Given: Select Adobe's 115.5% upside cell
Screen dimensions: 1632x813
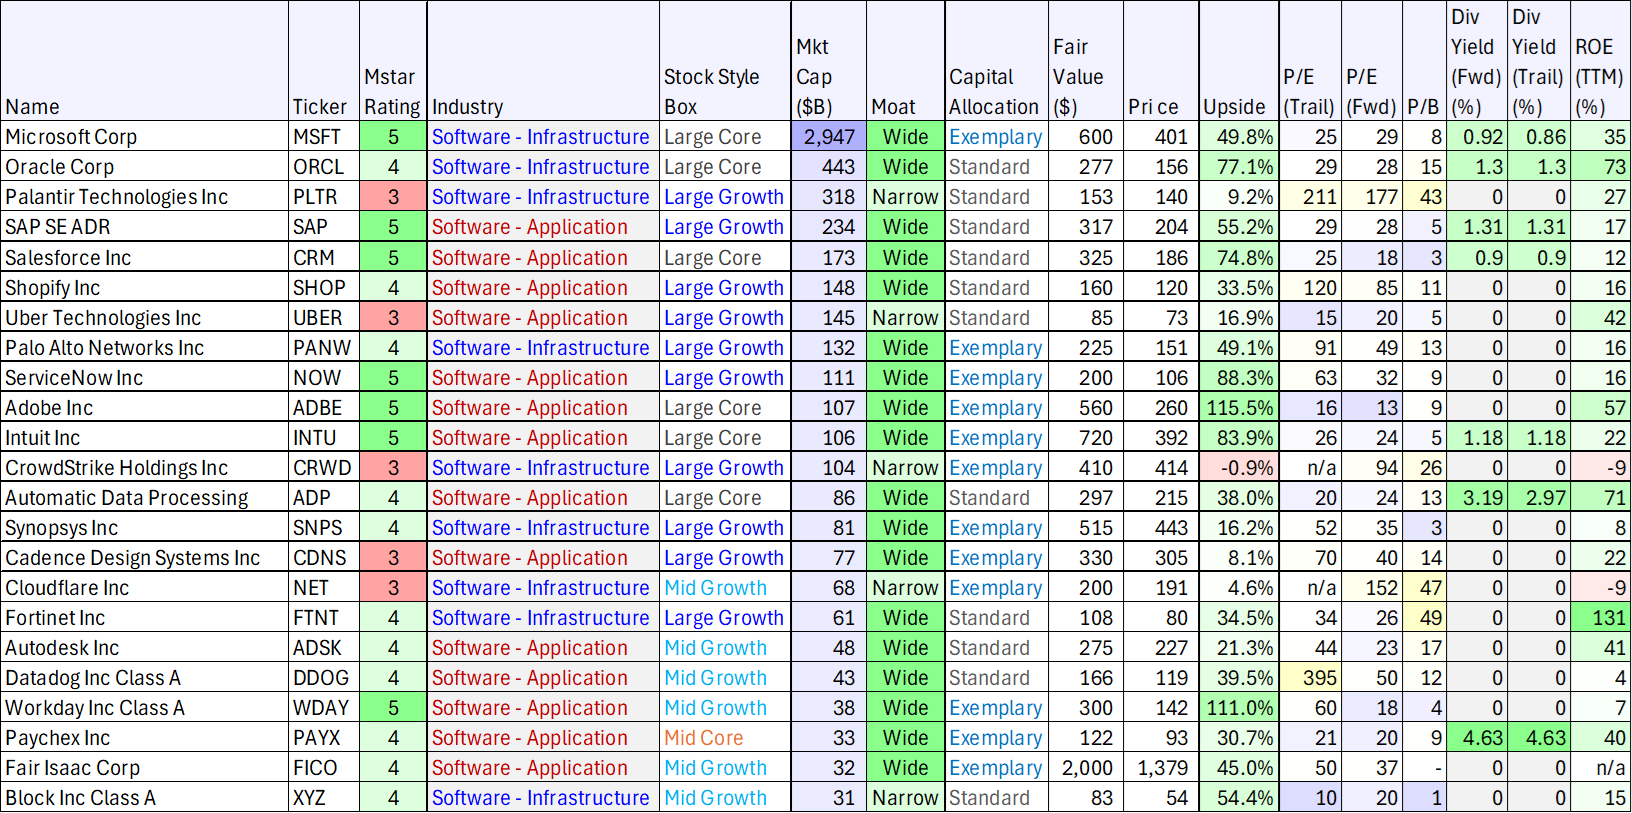Looking at the screenshot, I should [1238, 407].
